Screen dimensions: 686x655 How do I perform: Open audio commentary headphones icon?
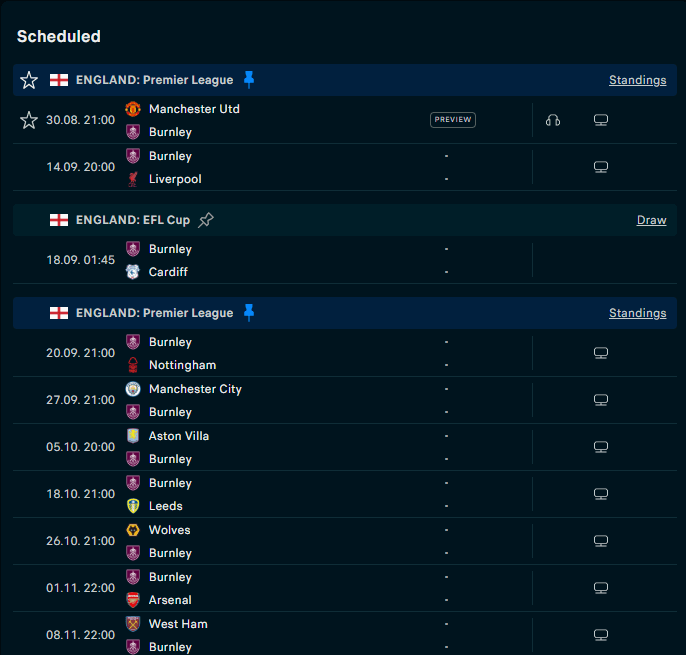pyautogui.click(x=553, y=120)
